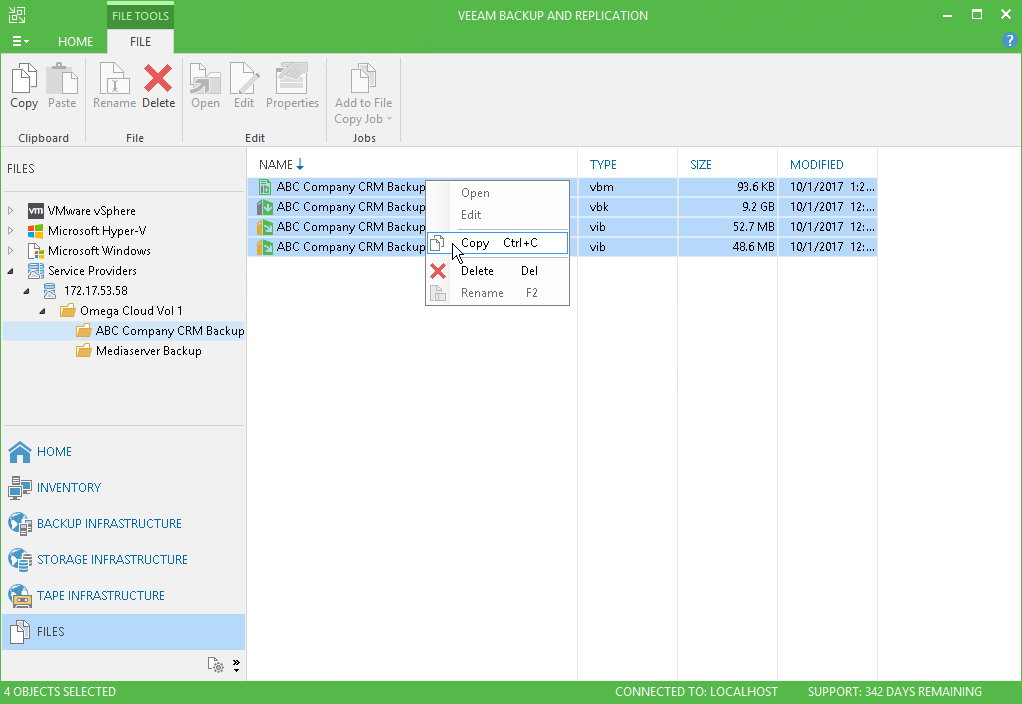Select the Omega Cloud Vol 1 folder
The image size is (1022, 704).
pos(131,311)
